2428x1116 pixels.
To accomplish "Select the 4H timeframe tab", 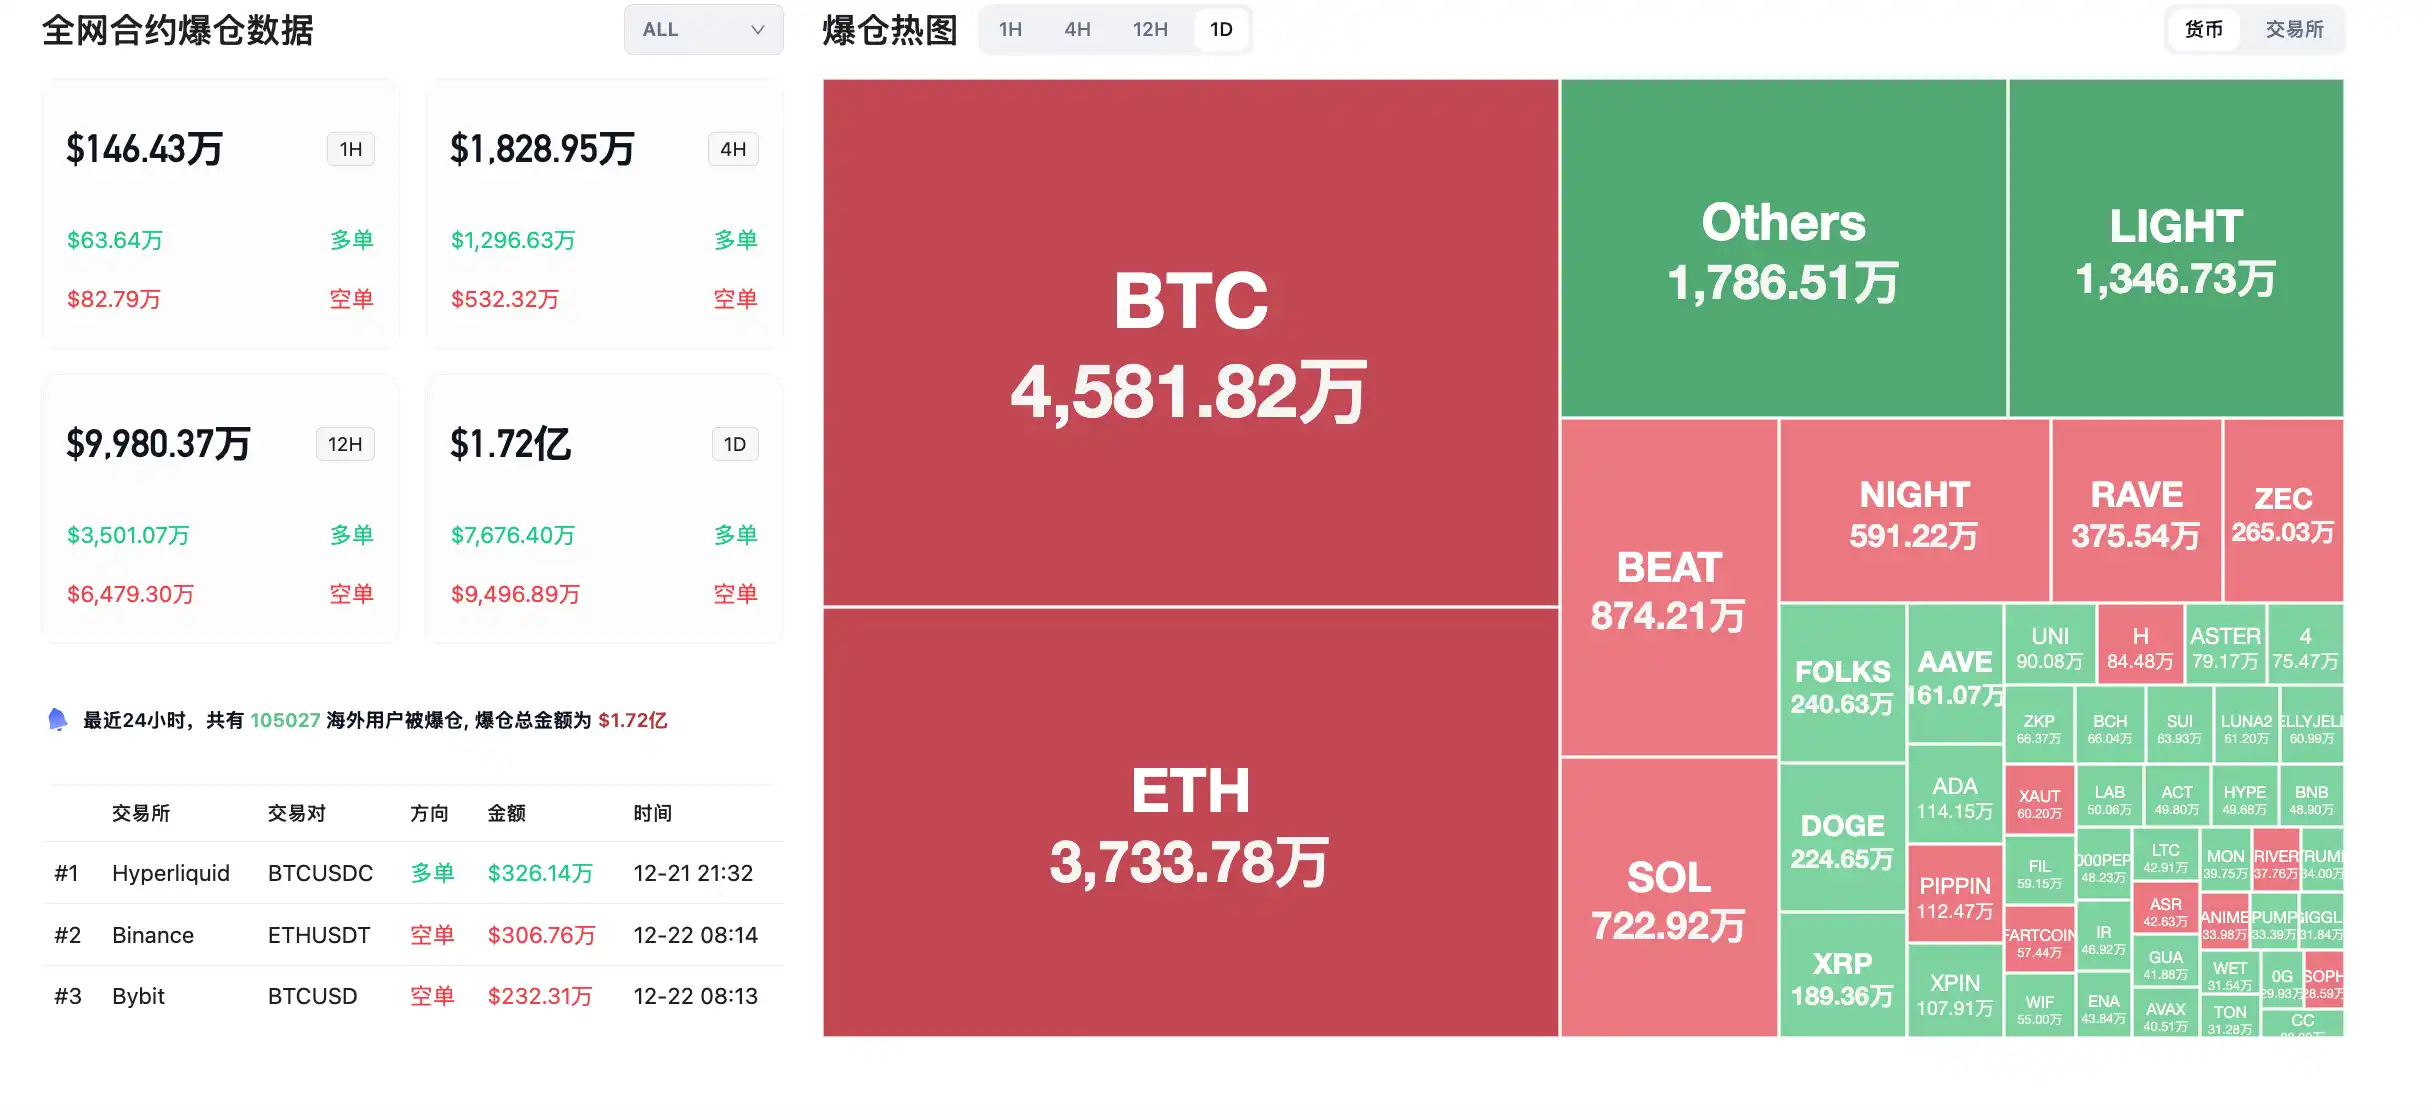I will [x=1077, y=29].
